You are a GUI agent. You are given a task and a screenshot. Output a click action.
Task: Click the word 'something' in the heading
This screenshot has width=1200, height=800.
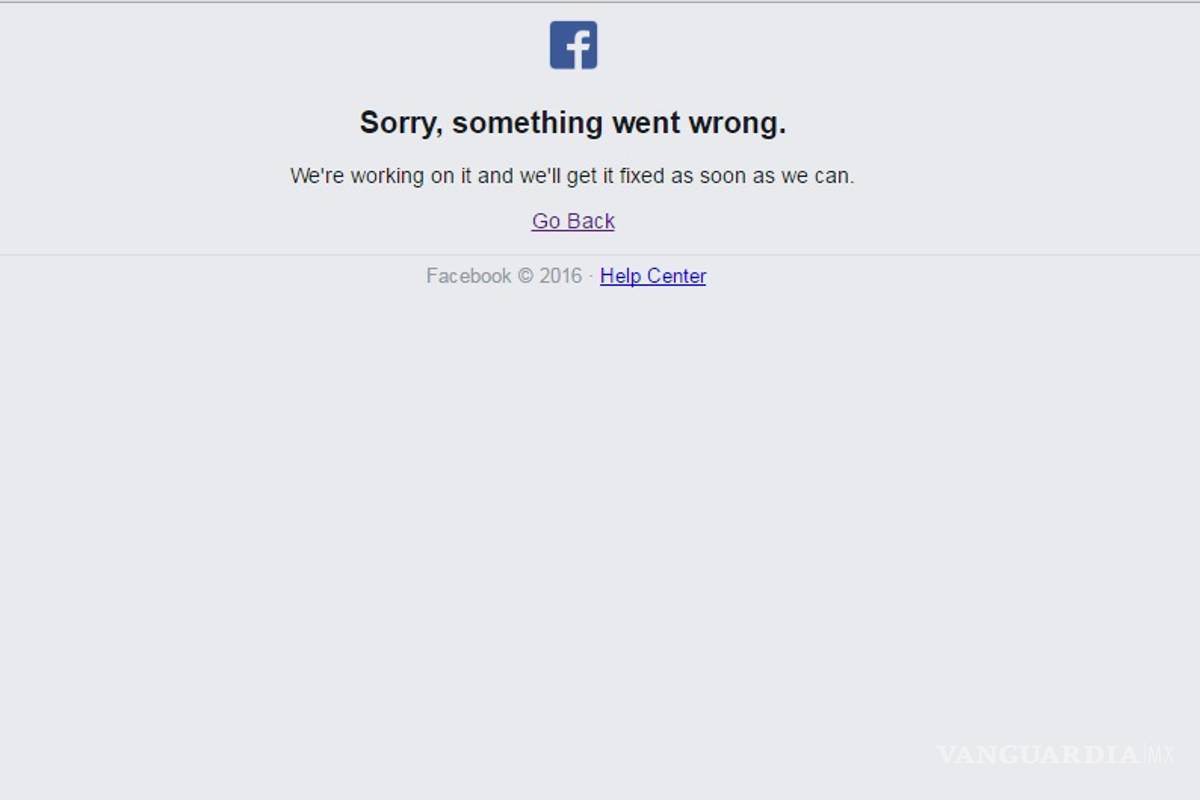coord(527,124)
